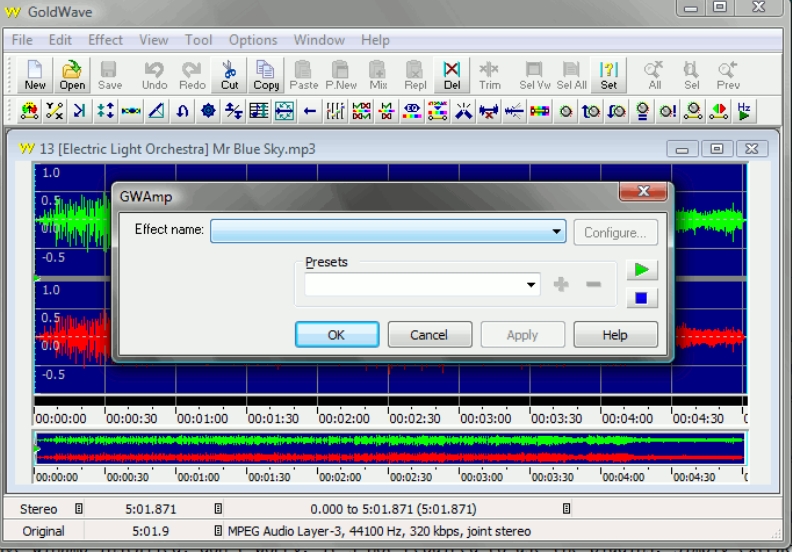Click the Hz playback rate effect icon
Image resolution: width=792 pixels, height=553 pixels.
tap(744, 111)
